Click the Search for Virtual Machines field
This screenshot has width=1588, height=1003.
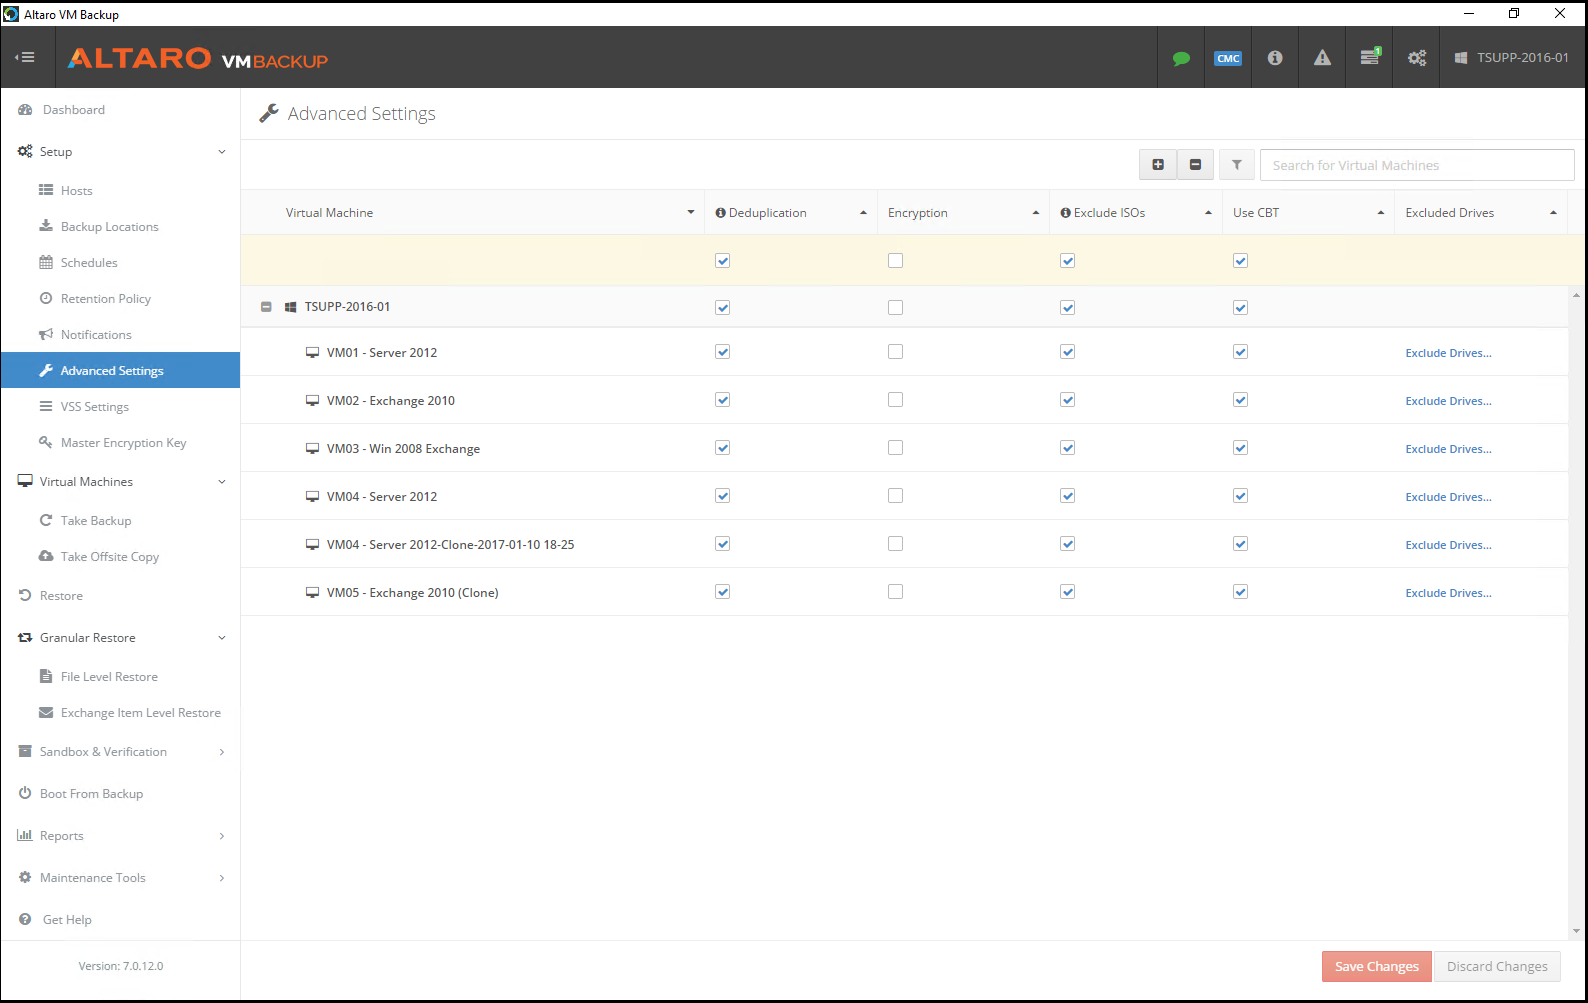pos(1417,165)
